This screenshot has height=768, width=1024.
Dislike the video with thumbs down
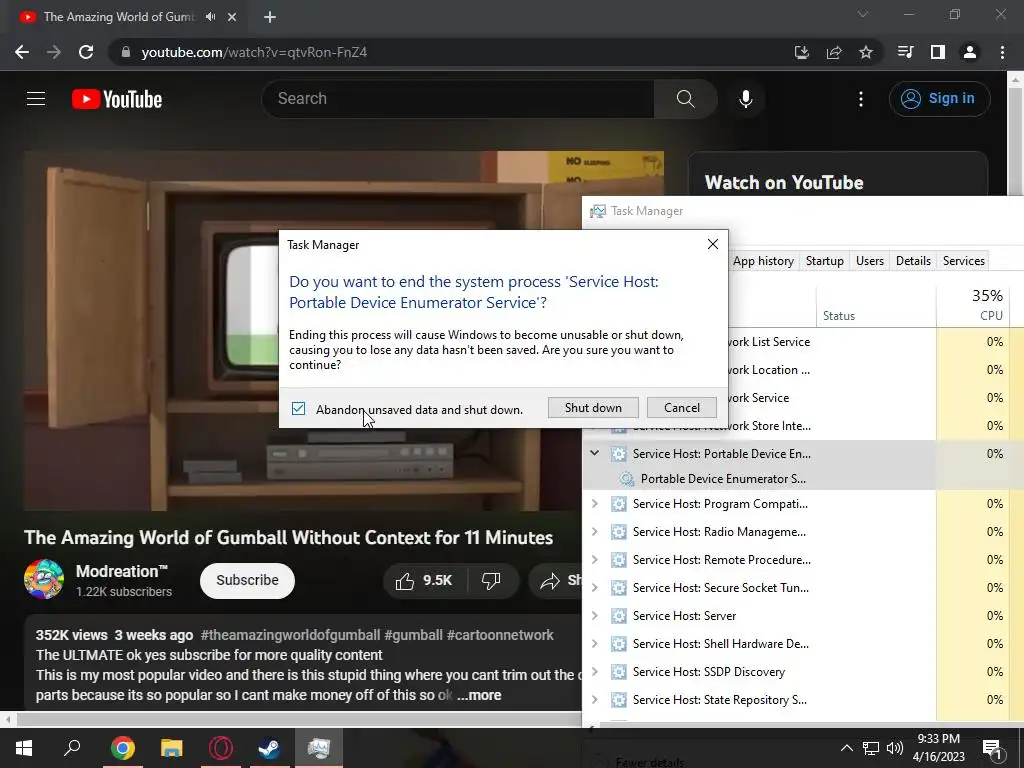pyautogui.click(x=491, y=581)
